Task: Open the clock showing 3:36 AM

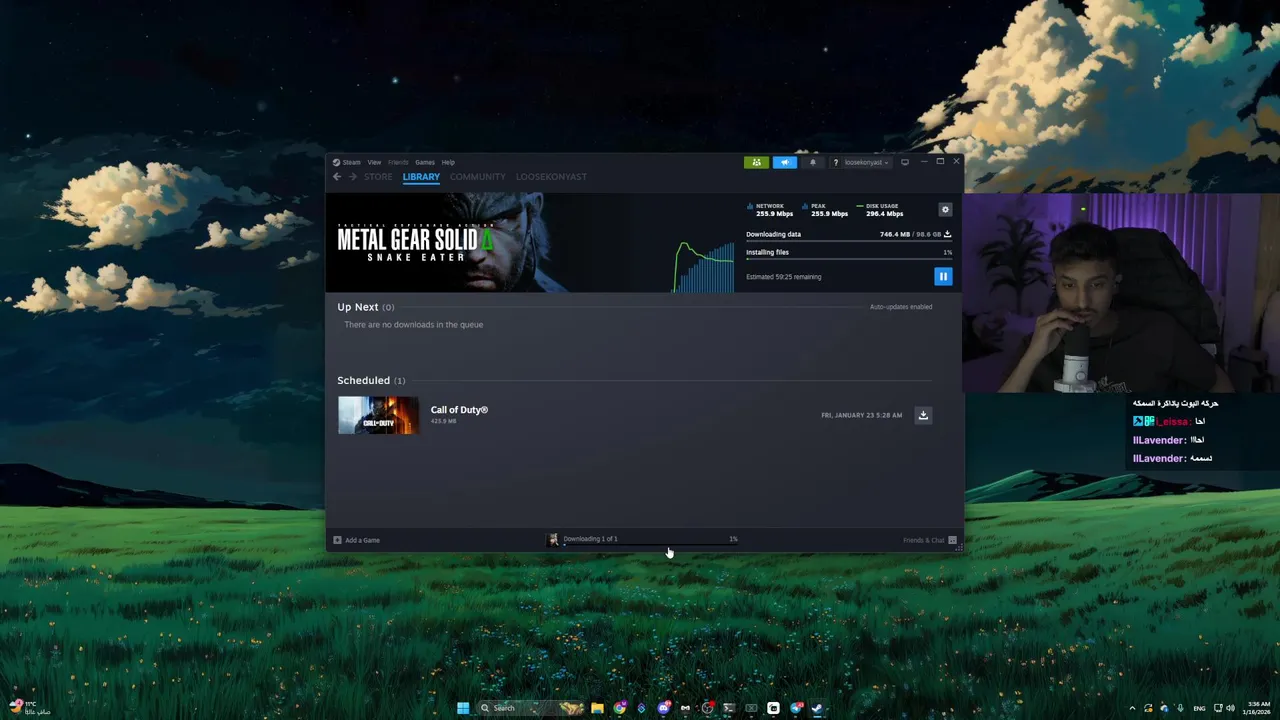Action: [x=1258, y=708]
